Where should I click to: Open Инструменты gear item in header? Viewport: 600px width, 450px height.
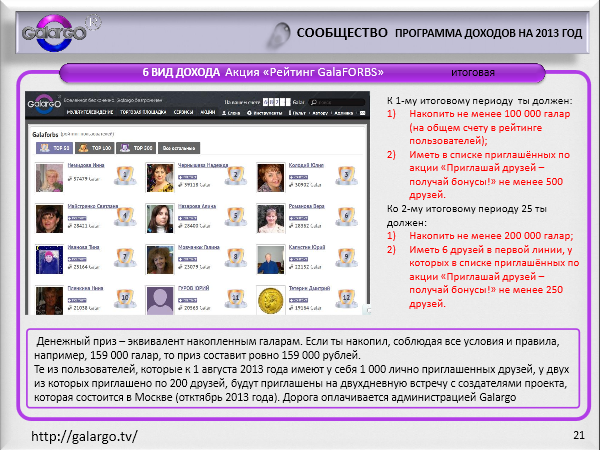pyautogui.click(x=264, y=113)
